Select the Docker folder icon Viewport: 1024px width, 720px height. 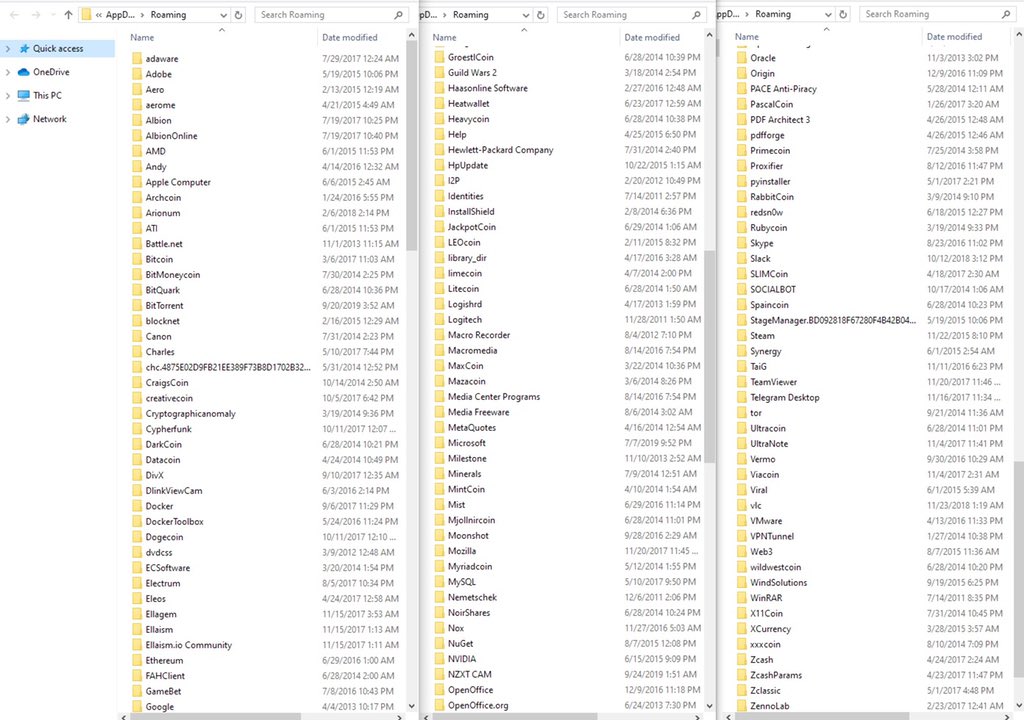tap(136, 506)
